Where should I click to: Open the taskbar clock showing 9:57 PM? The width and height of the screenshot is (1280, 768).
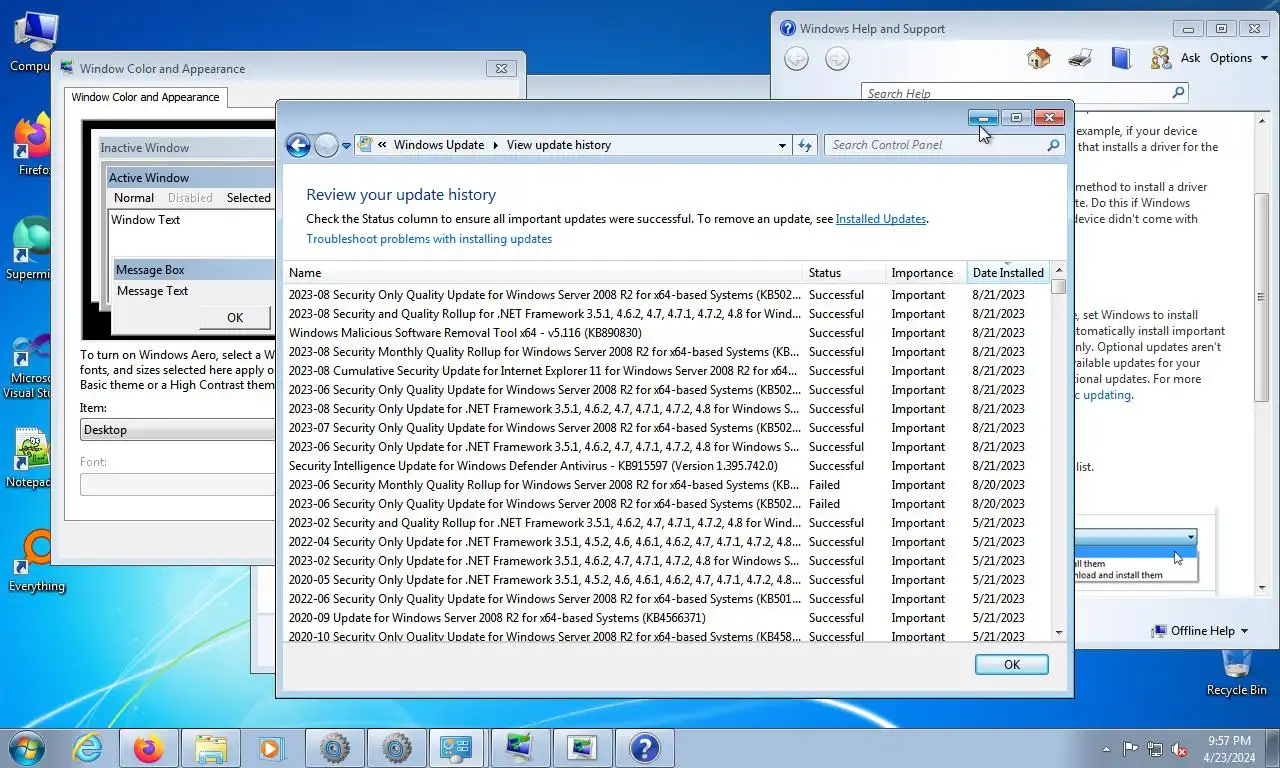(x=1229, y=749)
